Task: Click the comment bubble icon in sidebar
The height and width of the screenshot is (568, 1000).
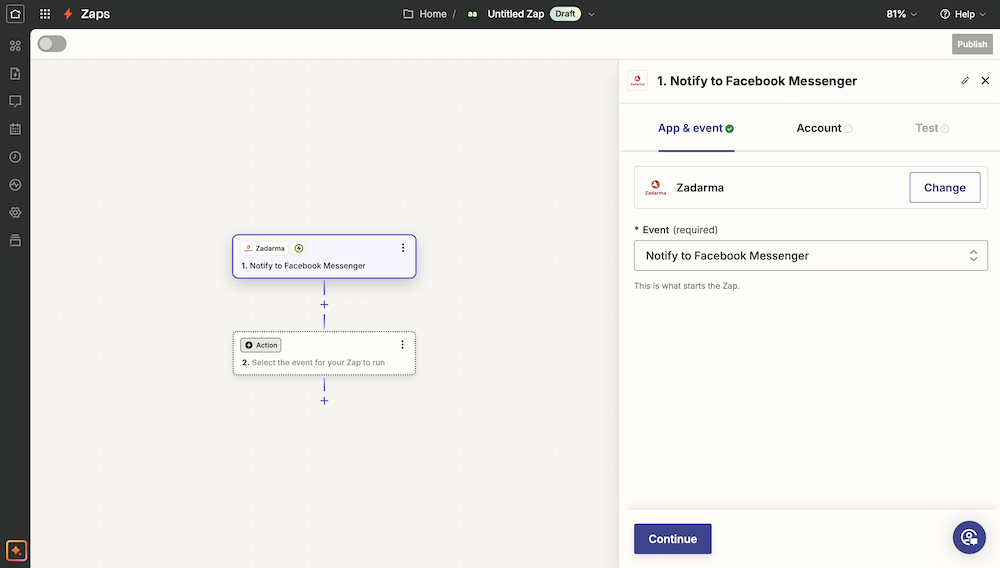Action: coord(15,101)
